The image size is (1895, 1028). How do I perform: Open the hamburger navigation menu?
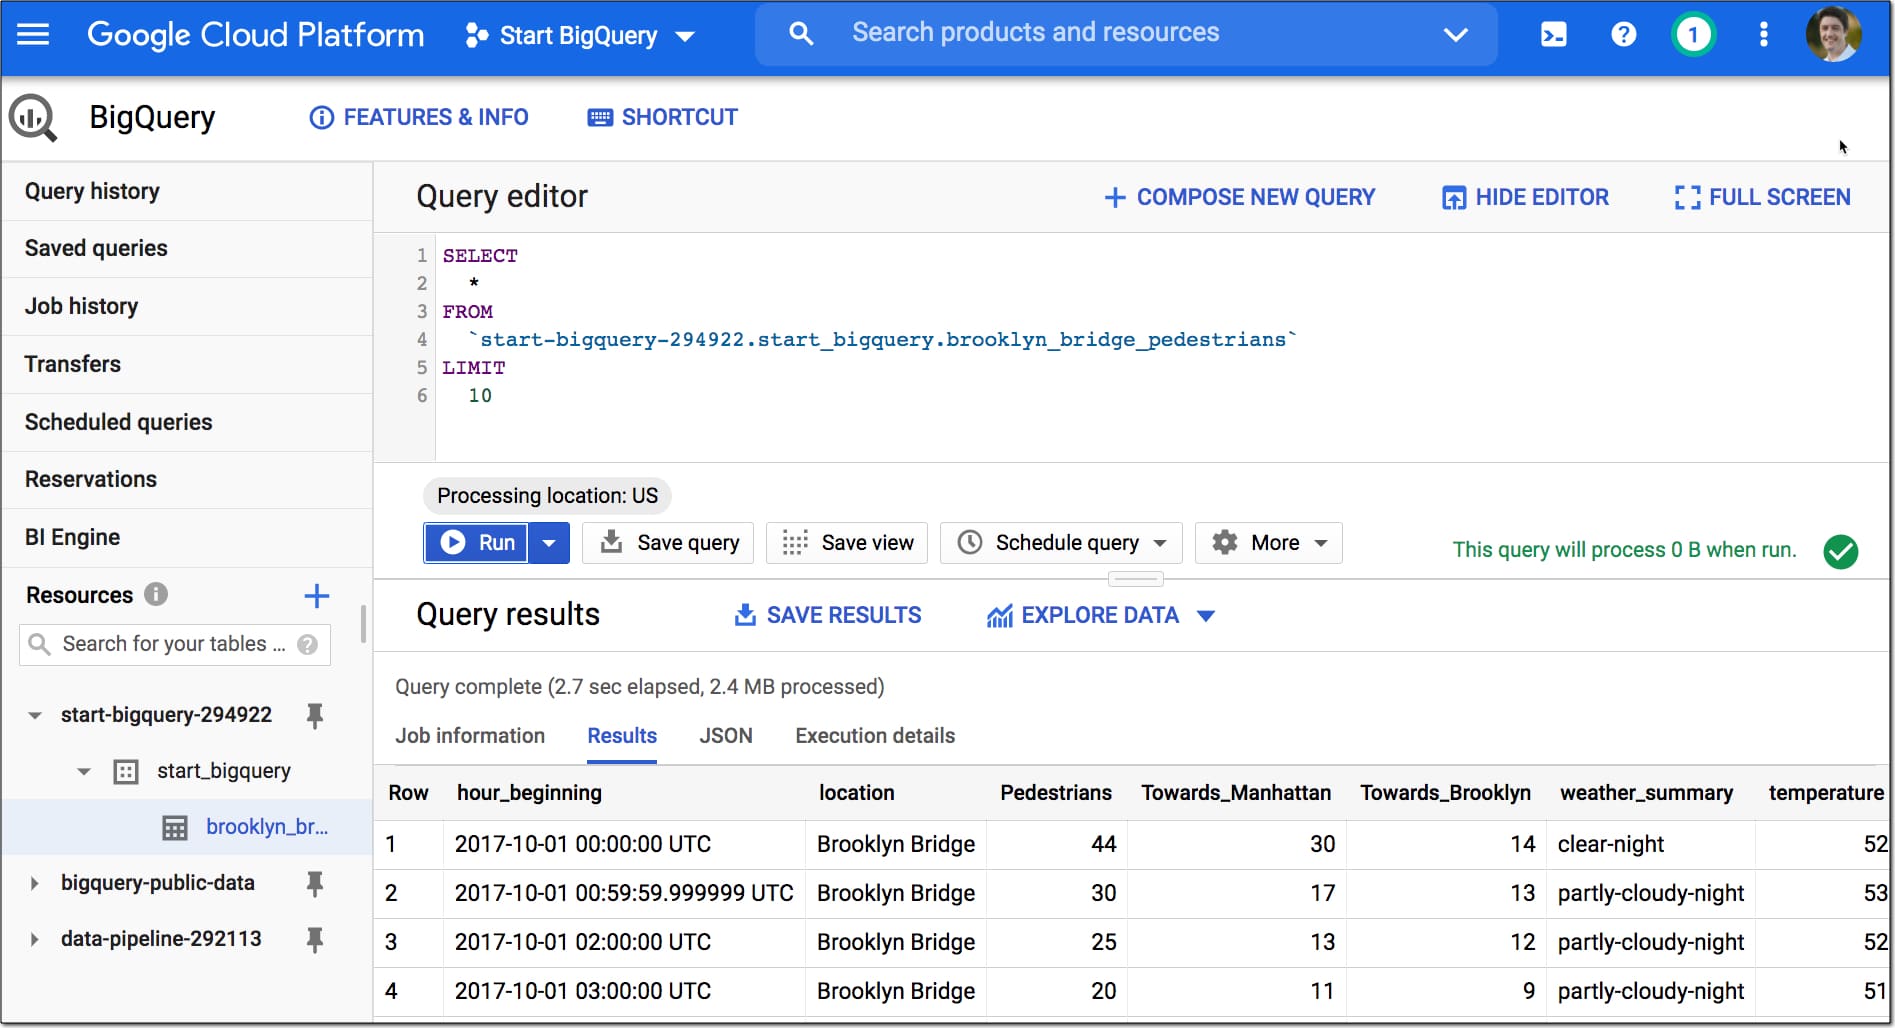tap(33, 35)
